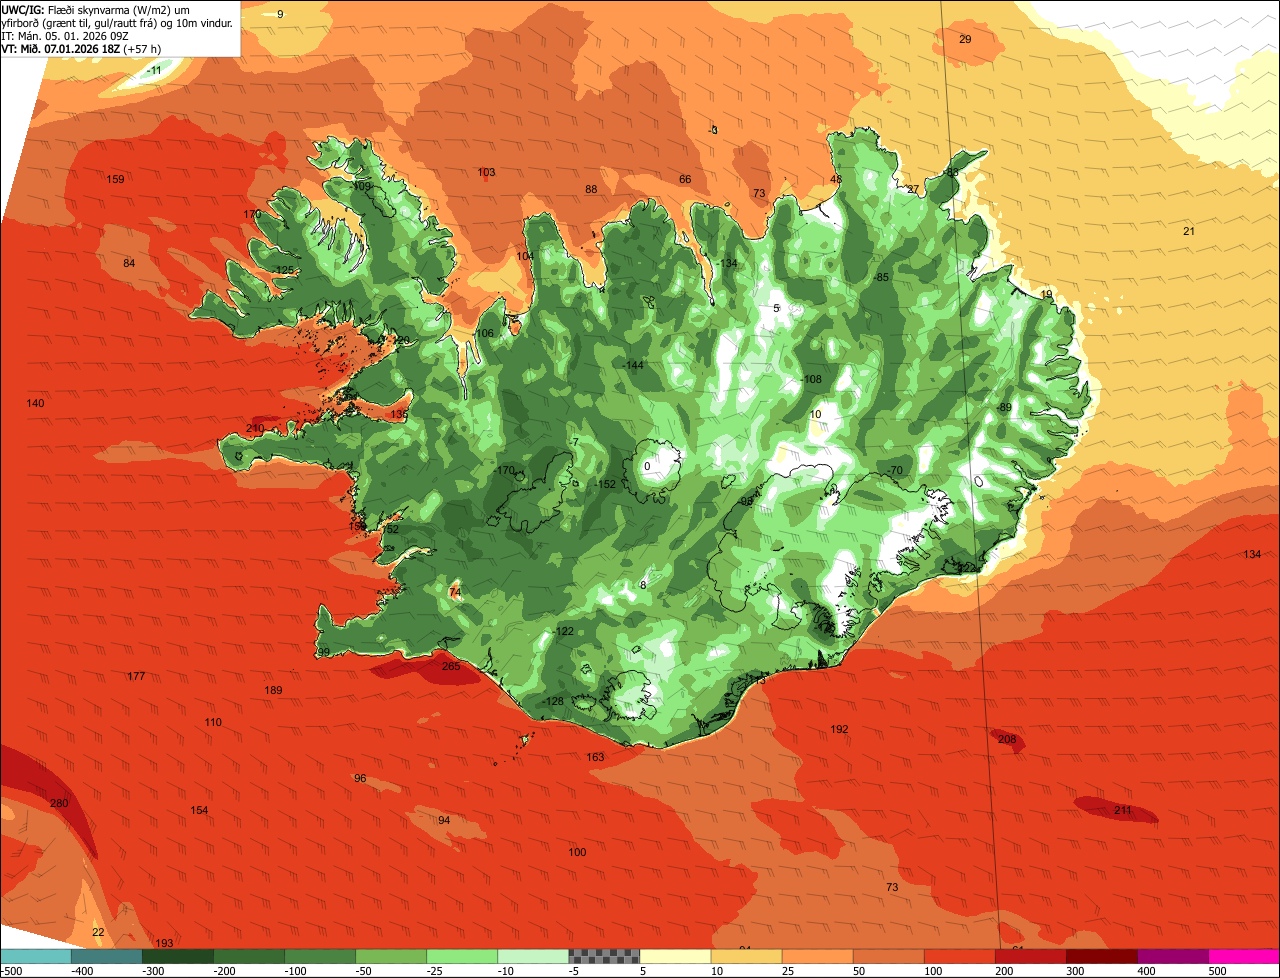This screenshot has height=978, width=1280.
Task: Click the map value '21' in the northeast sea
Action: pos(1189,232)
